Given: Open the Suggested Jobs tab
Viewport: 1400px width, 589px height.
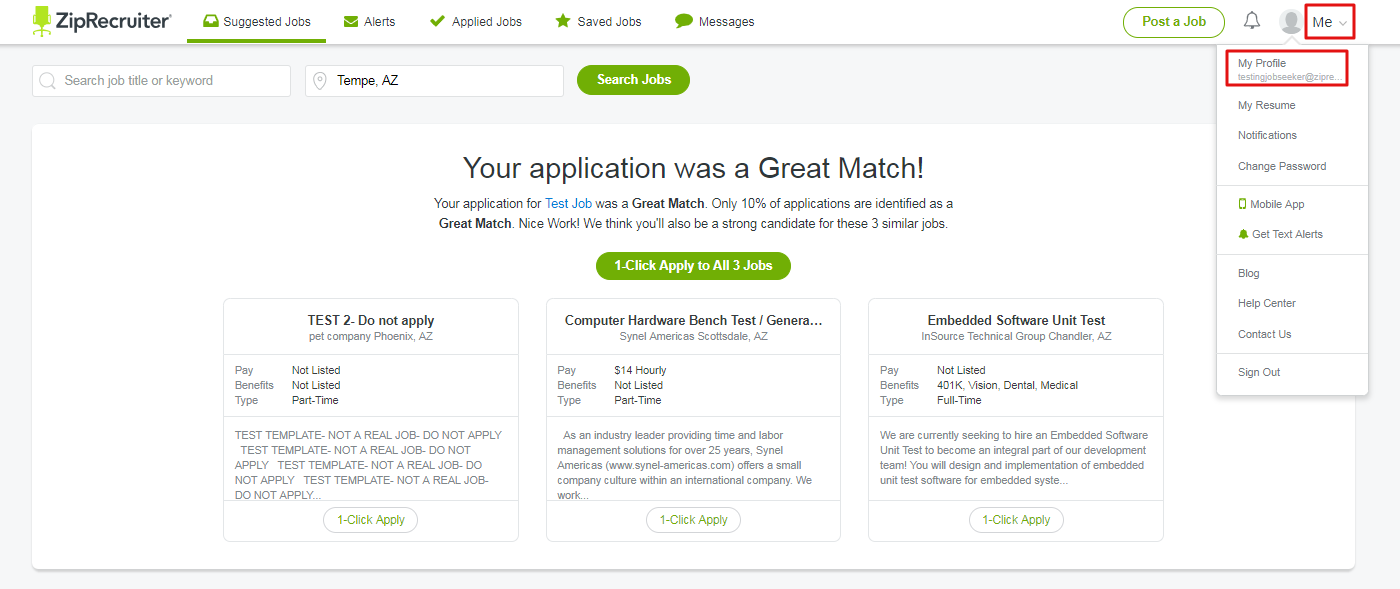Looking at the screenshot, I should pyautogui.click(x=256, y=22).
